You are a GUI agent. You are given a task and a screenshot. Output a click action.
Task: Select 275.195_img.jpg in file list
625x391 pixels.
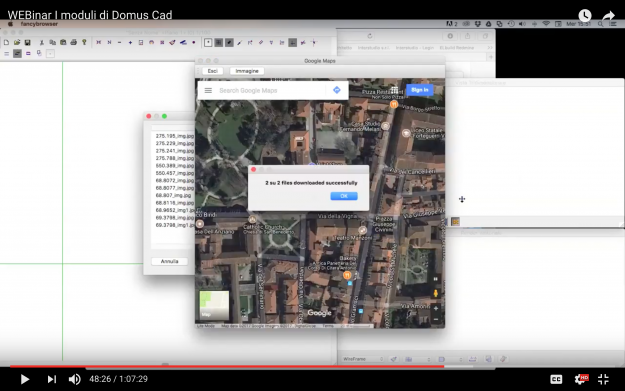point(175,136)
